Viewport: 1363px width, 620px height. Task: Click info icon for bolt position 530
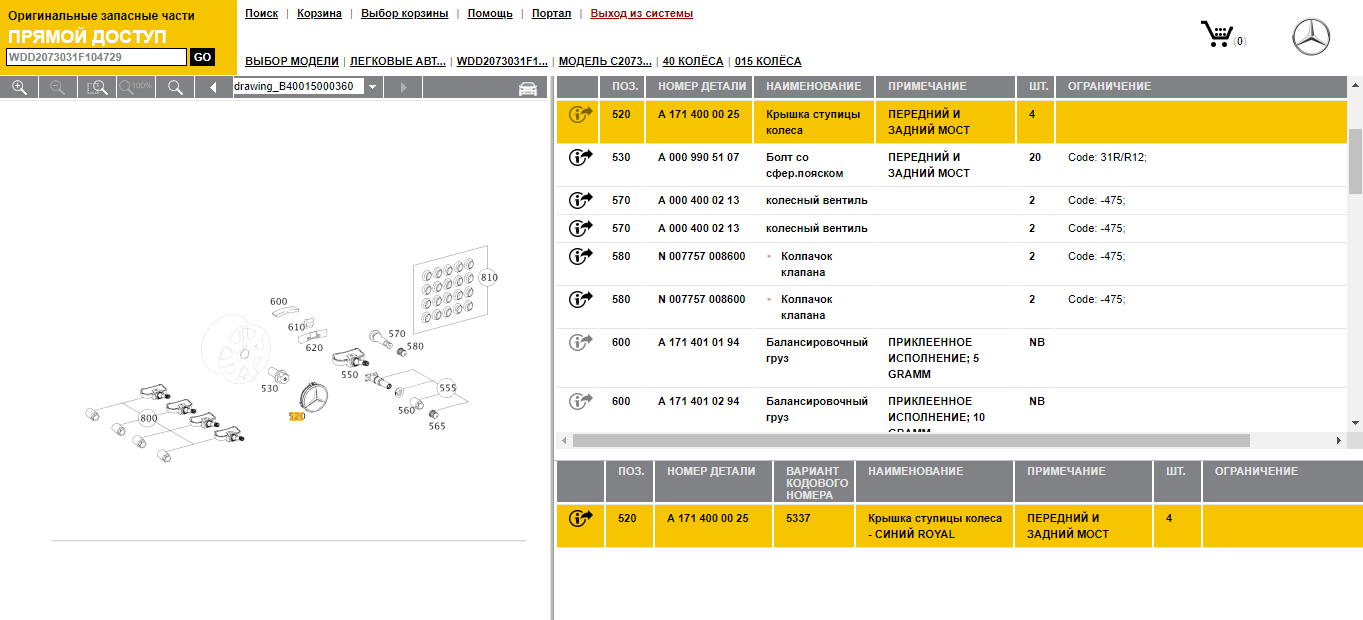(581, 157)
